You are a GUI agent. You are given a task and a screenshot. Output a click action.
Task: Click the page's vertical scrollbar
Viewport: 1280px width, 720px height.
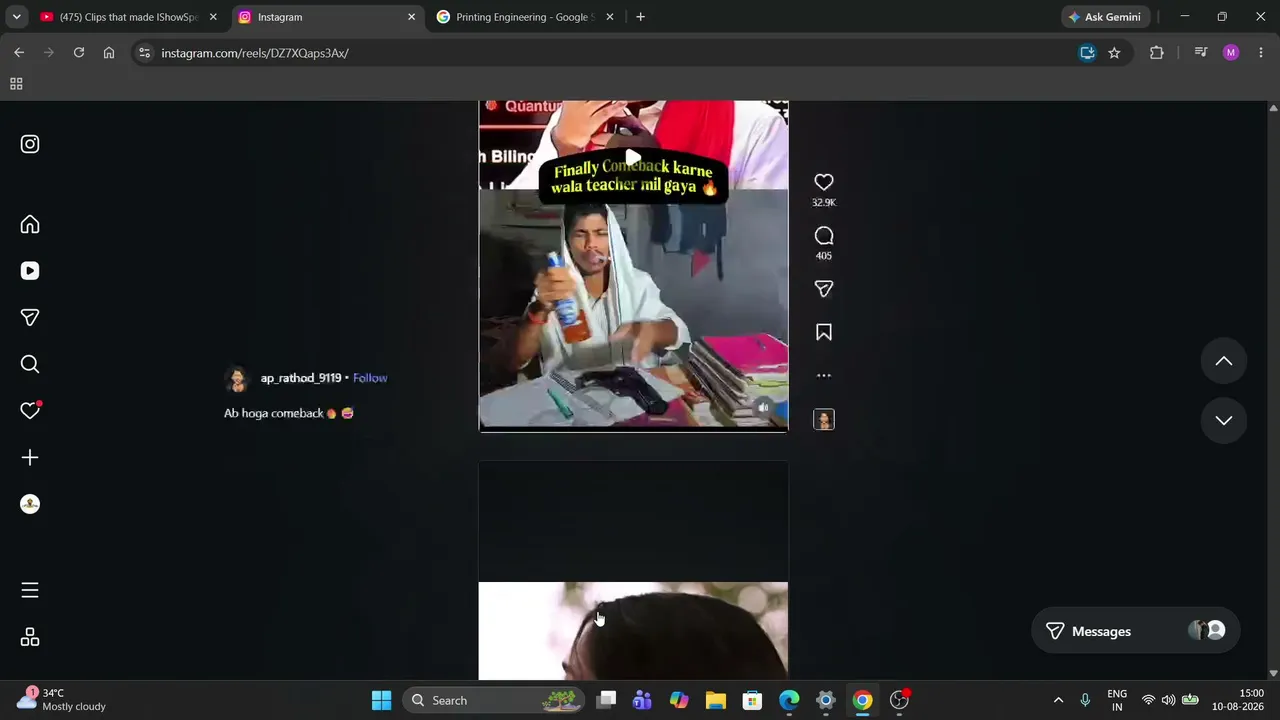coord(1273,390)
